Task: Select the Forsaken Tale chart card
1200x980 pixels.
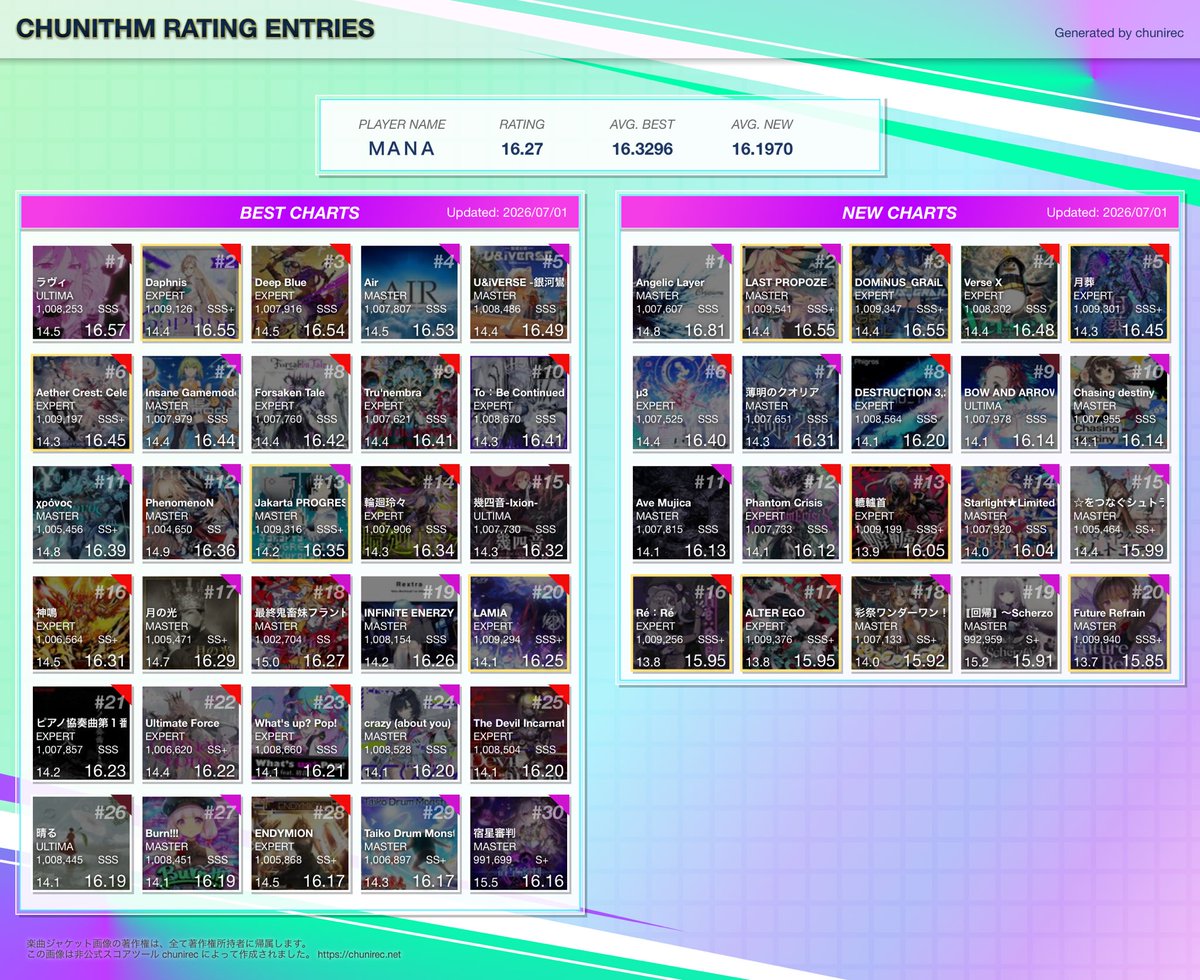Action: (301, 402)
